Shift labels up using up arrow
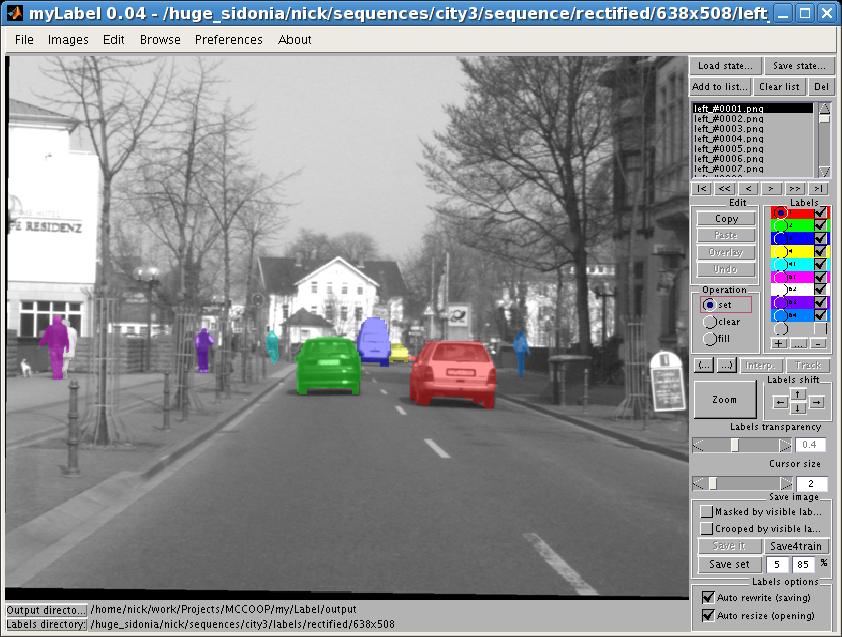The height and width of the screenshot is (637, 842). [798, 395]
